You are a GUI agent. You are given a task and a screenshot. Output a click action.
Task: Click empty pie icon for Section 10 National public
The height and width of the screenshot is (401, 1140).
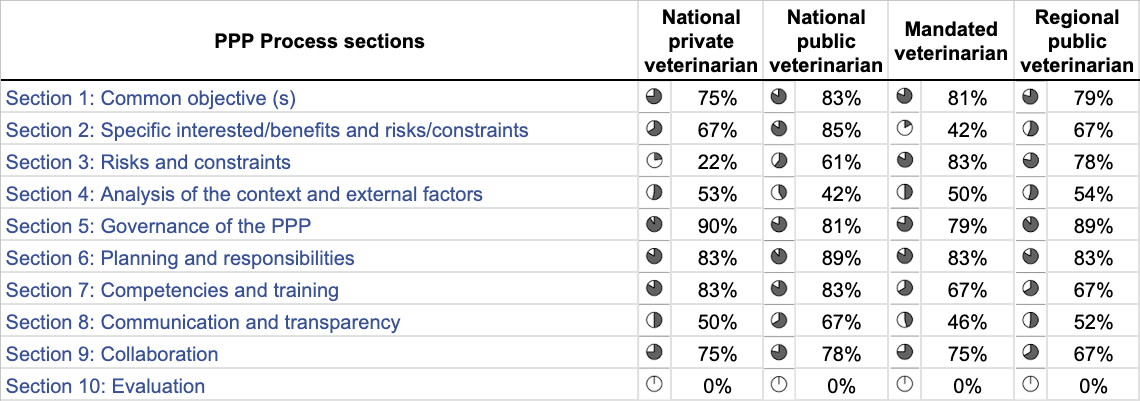[778, 386]
